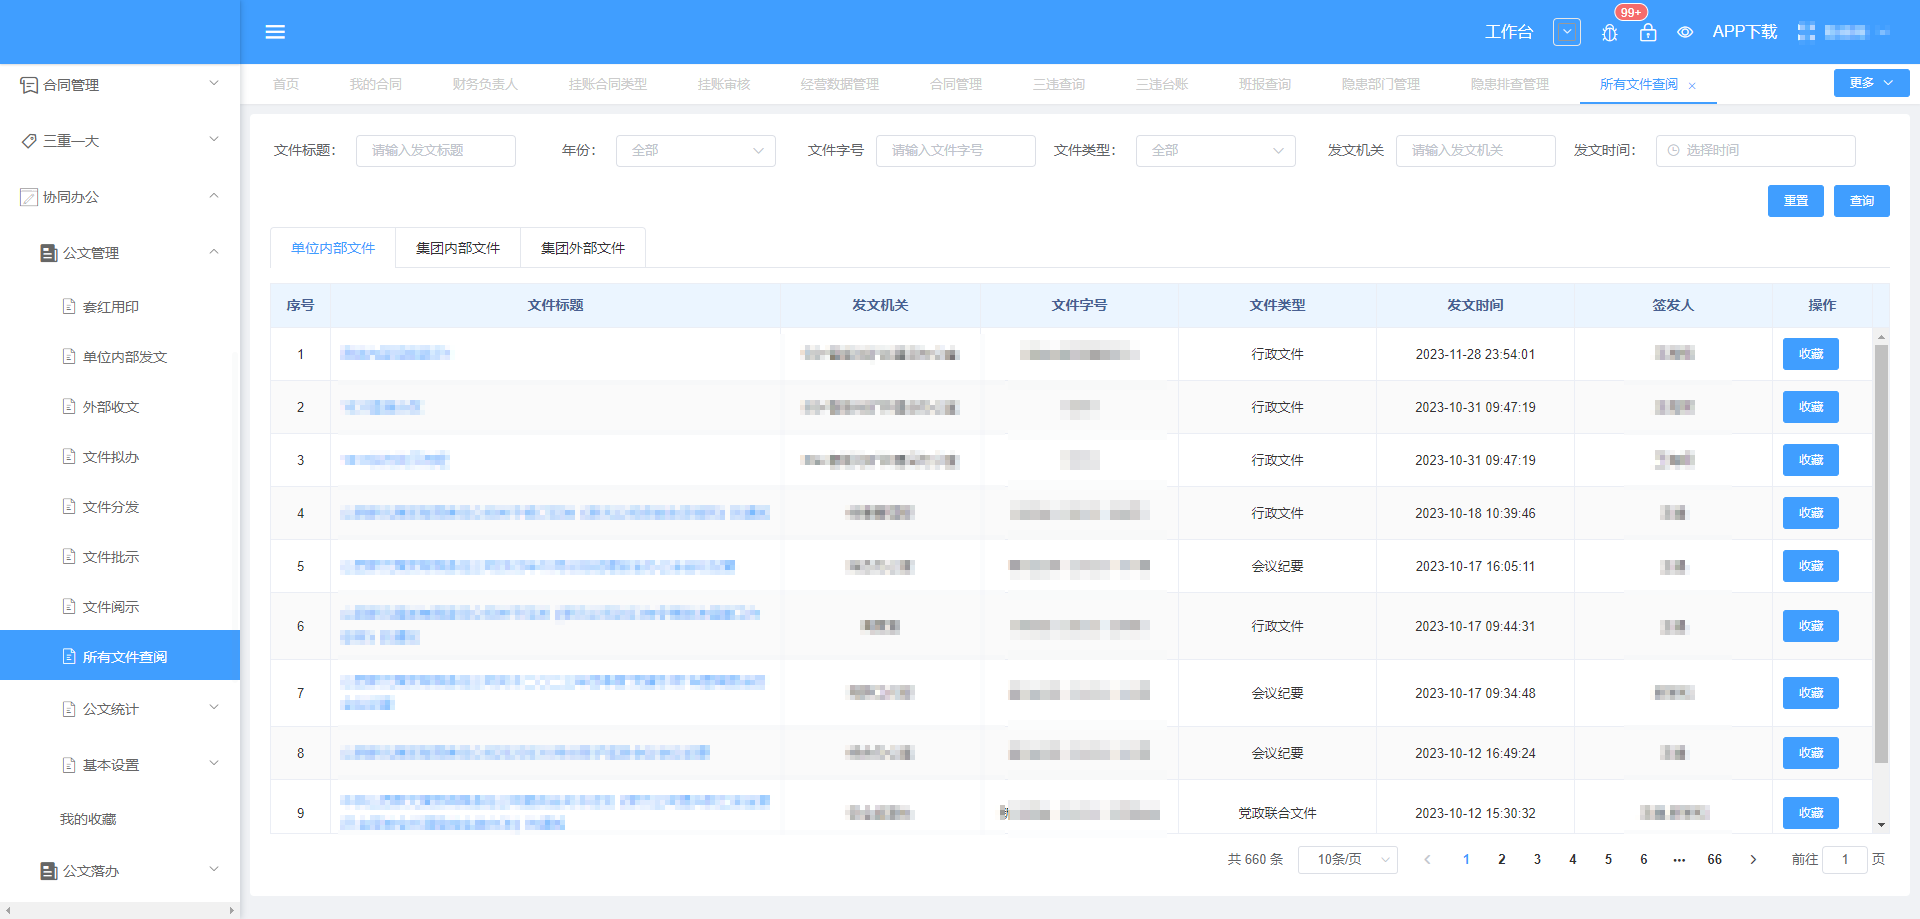Expand the 公文落办 sidebar menu
This screenshot has width=1920, height=919.
120,871
